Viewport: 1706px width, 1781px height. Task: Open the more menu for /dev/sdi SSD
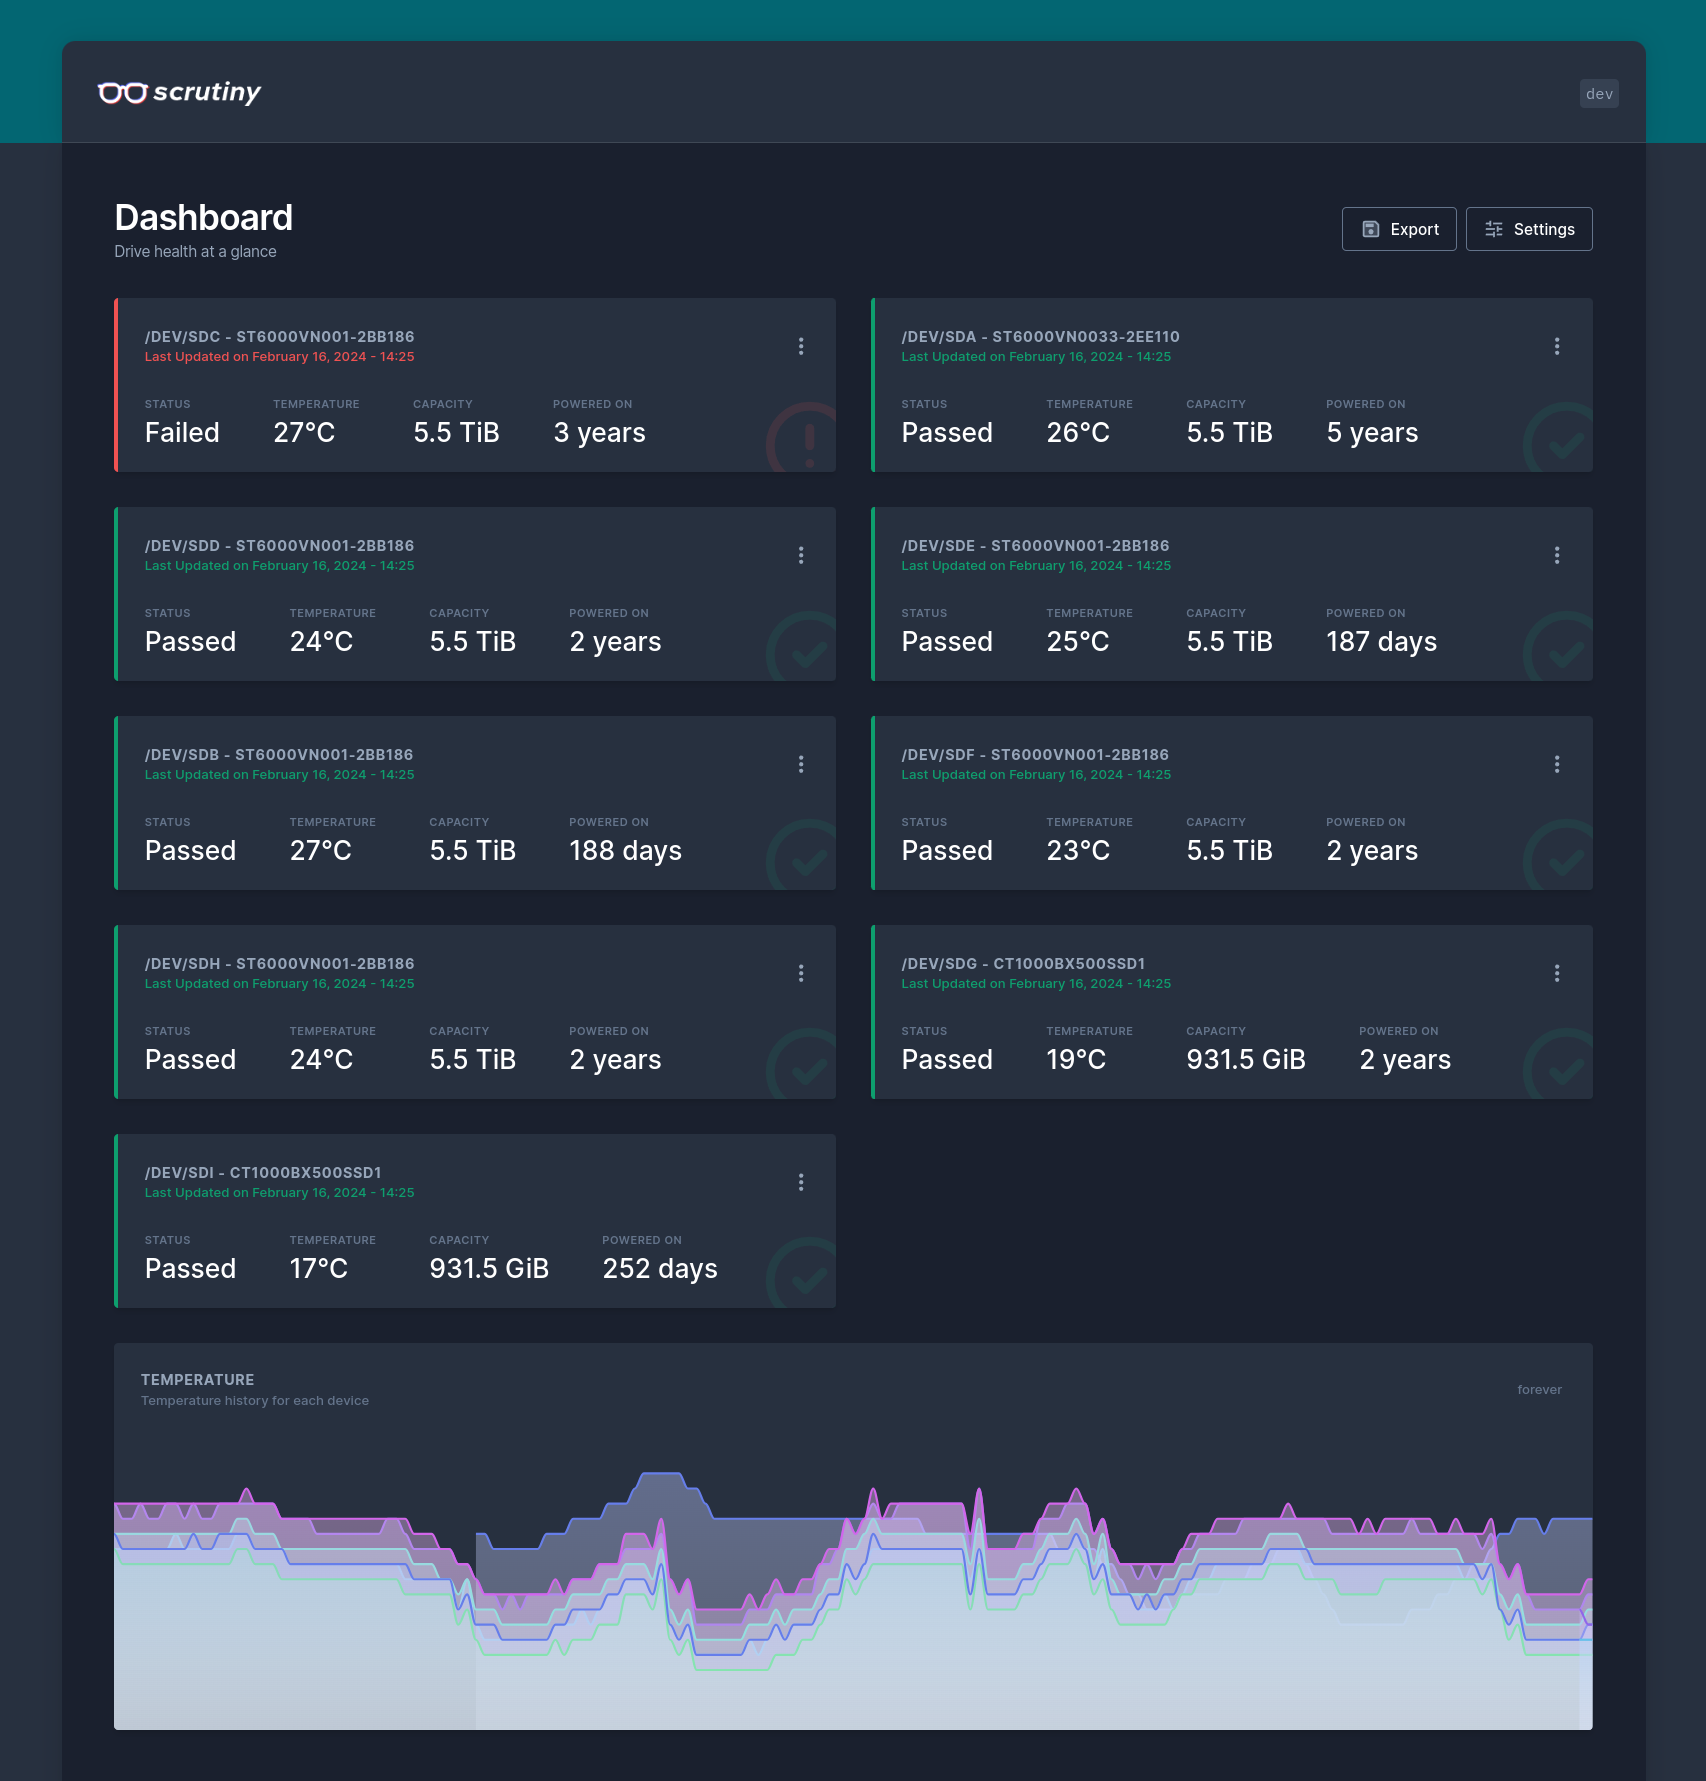(x=800, y=1182)
